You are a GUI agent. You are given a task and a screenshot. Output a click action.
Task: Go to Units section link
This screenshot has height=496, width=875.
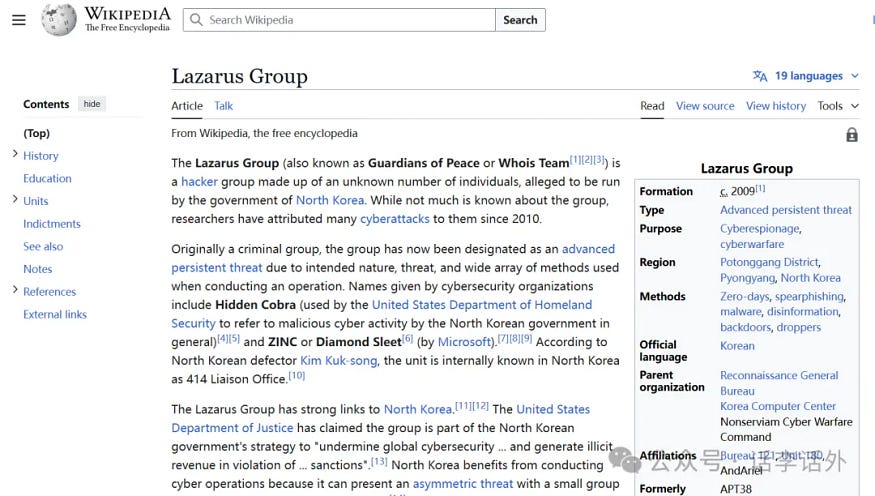[36, 201]
